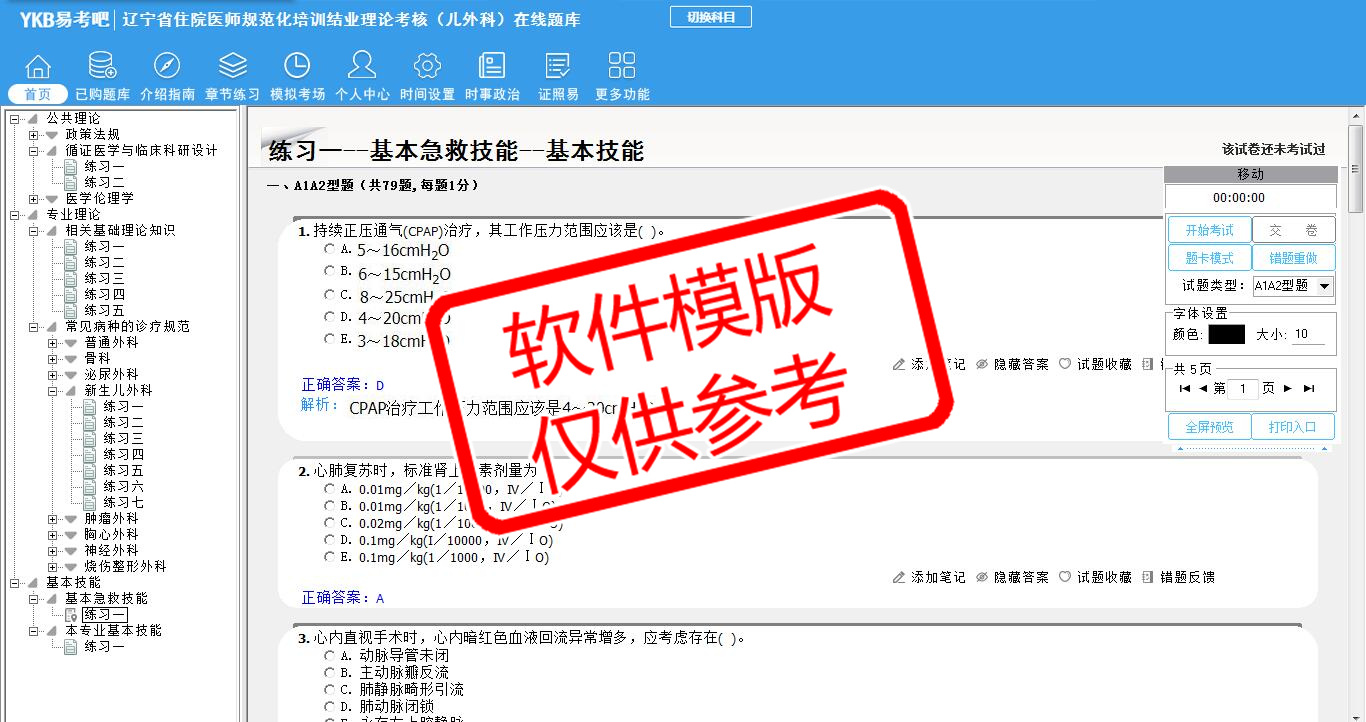Select option A for question 1

(x=329, y=249)
